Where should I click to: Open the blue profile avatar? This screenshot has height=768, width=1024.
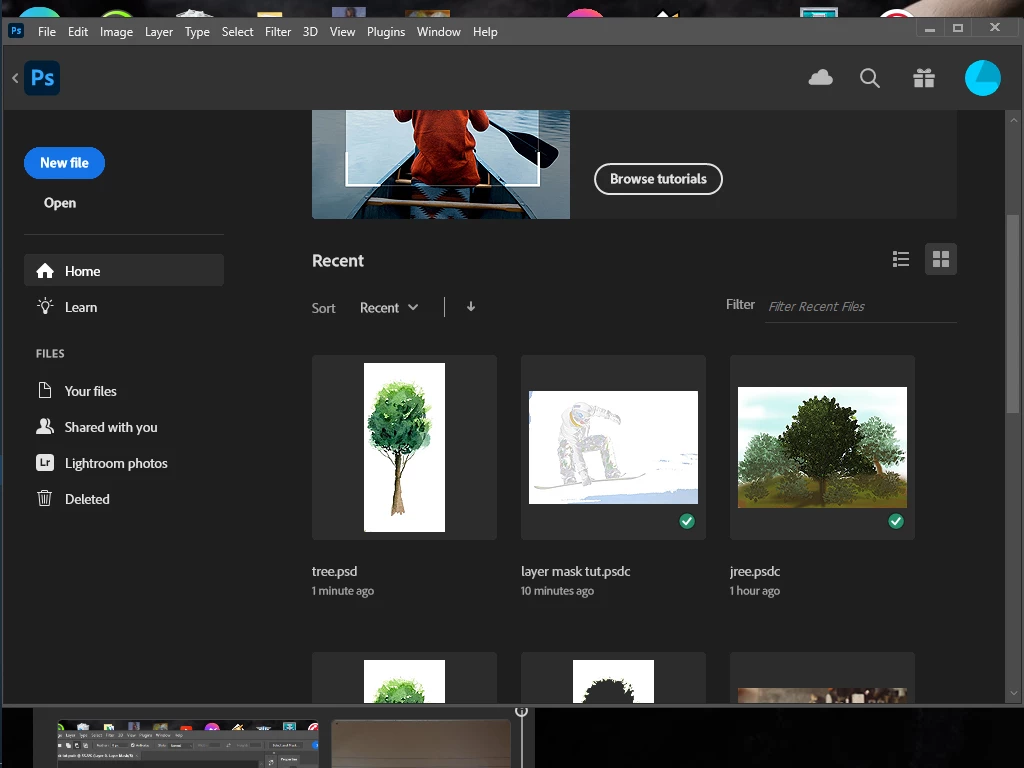point(982,78)
